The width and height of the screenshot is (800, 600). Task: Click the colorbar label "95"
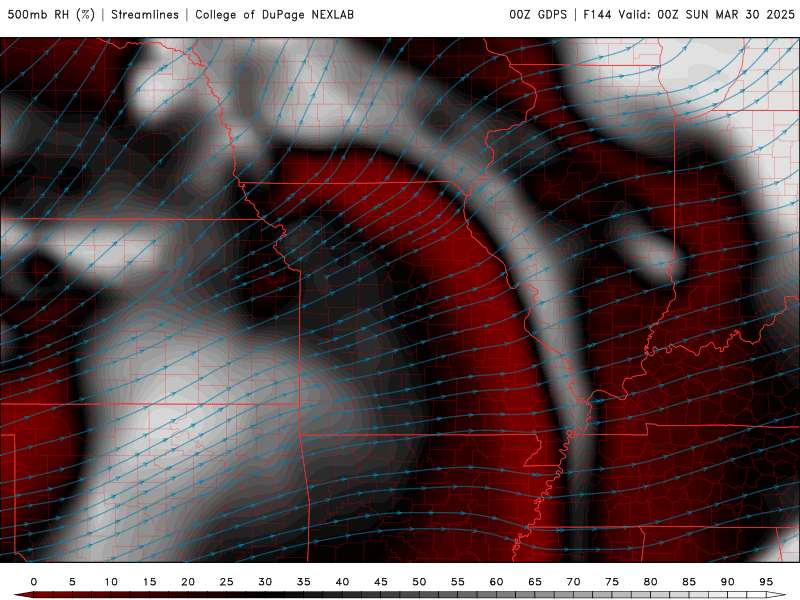[766, 582]
